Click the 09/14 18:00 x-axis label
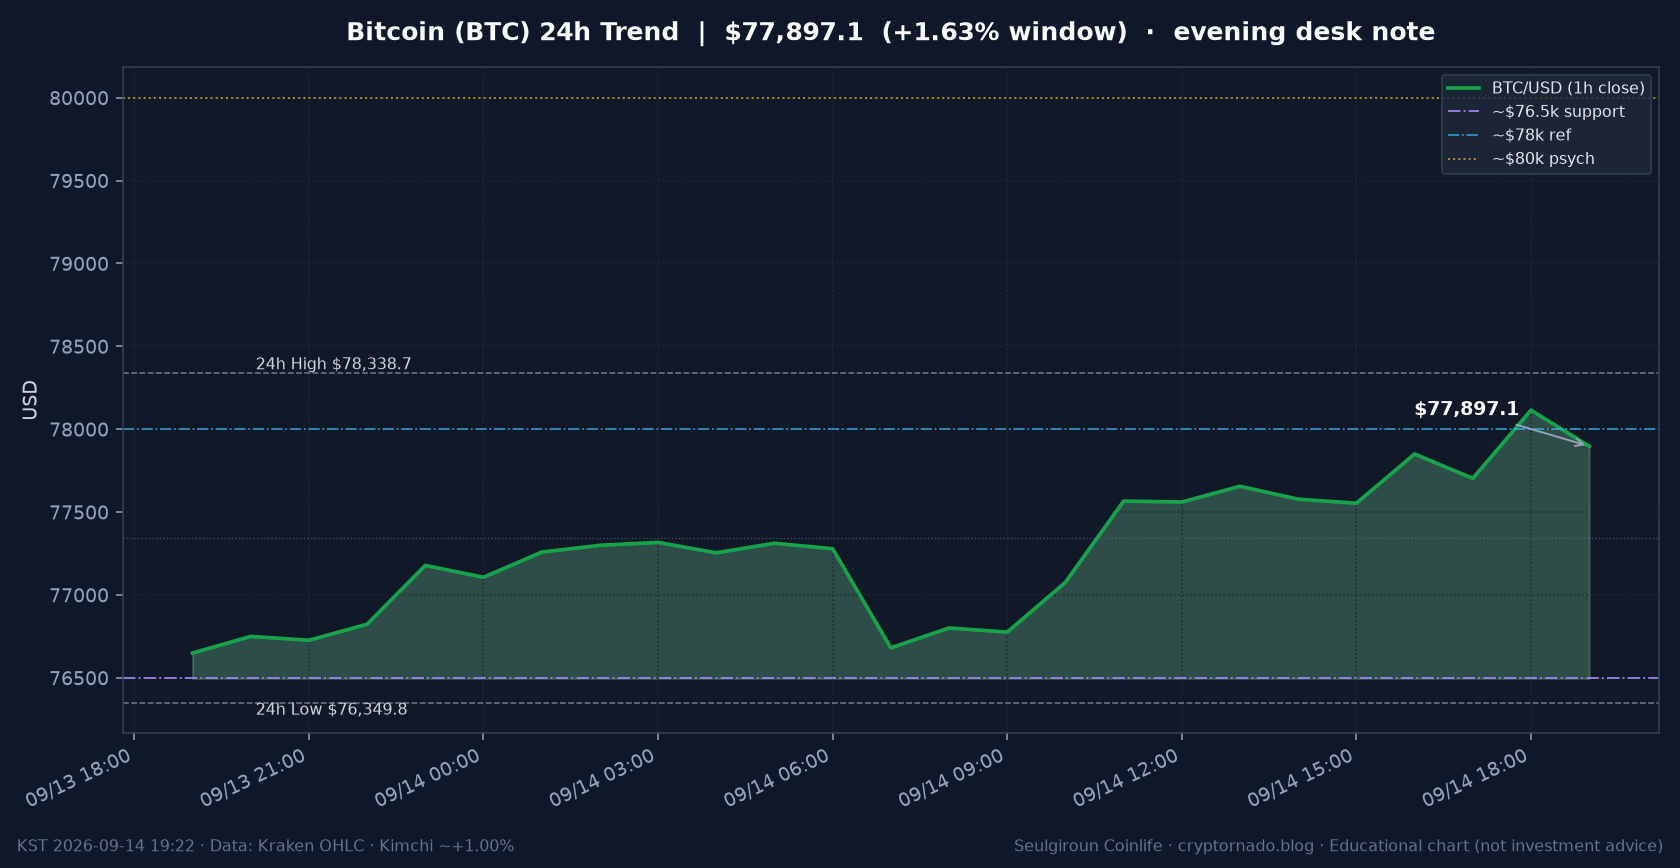Screen dimensions: 1680x868 (x=1475, y=778)
